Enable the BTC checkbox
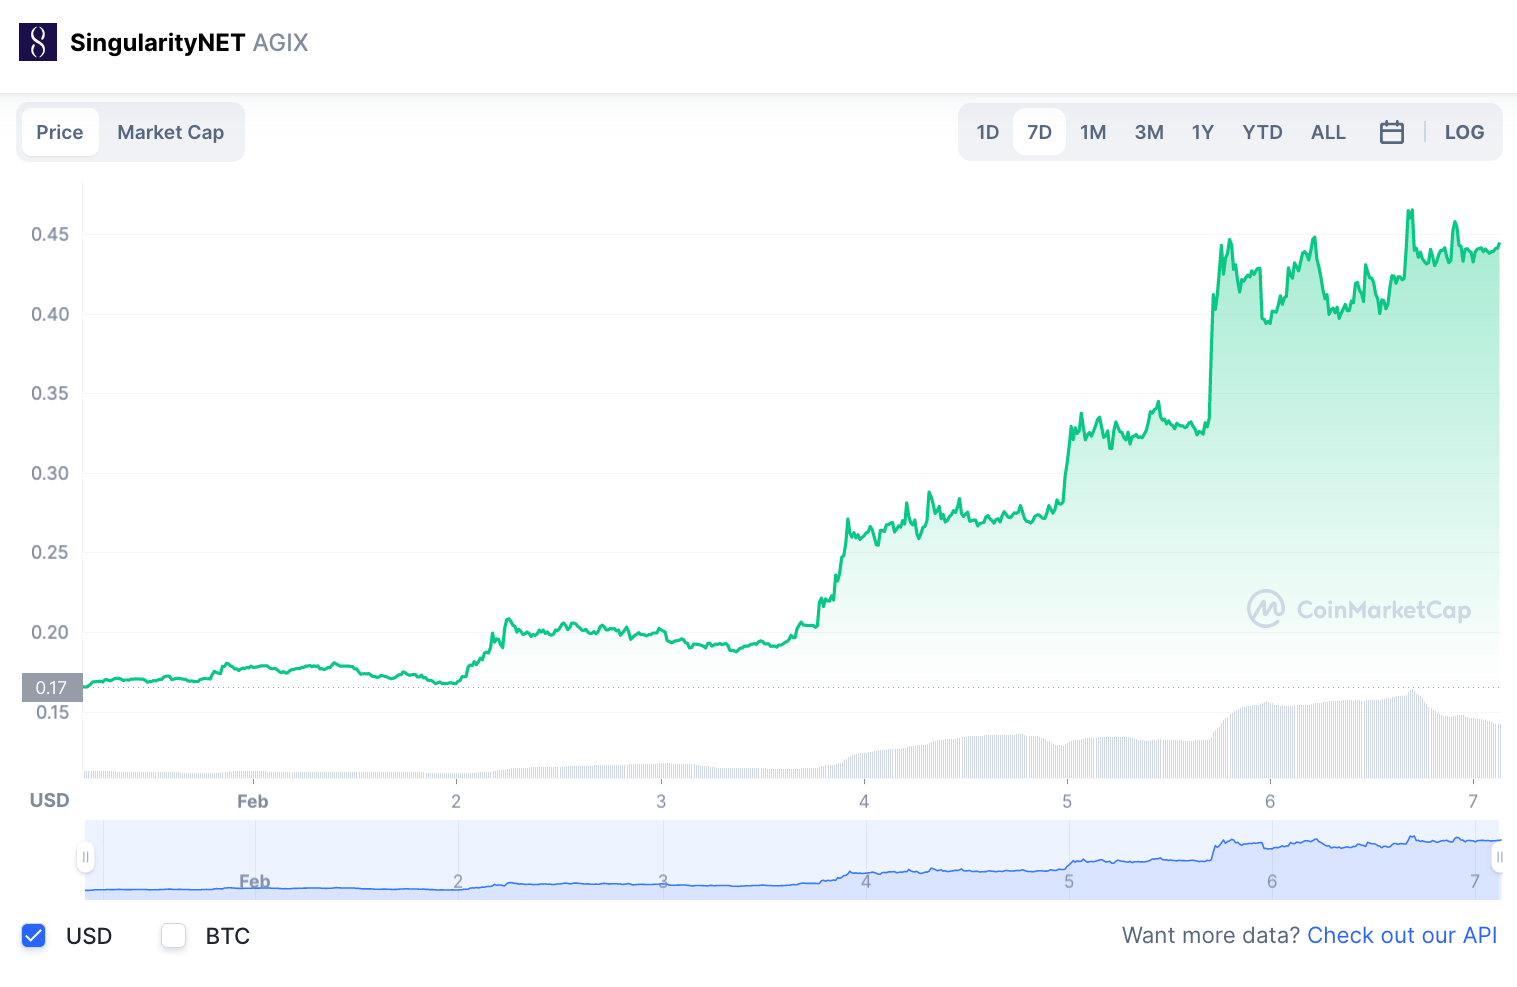 (x=174, y=936)
